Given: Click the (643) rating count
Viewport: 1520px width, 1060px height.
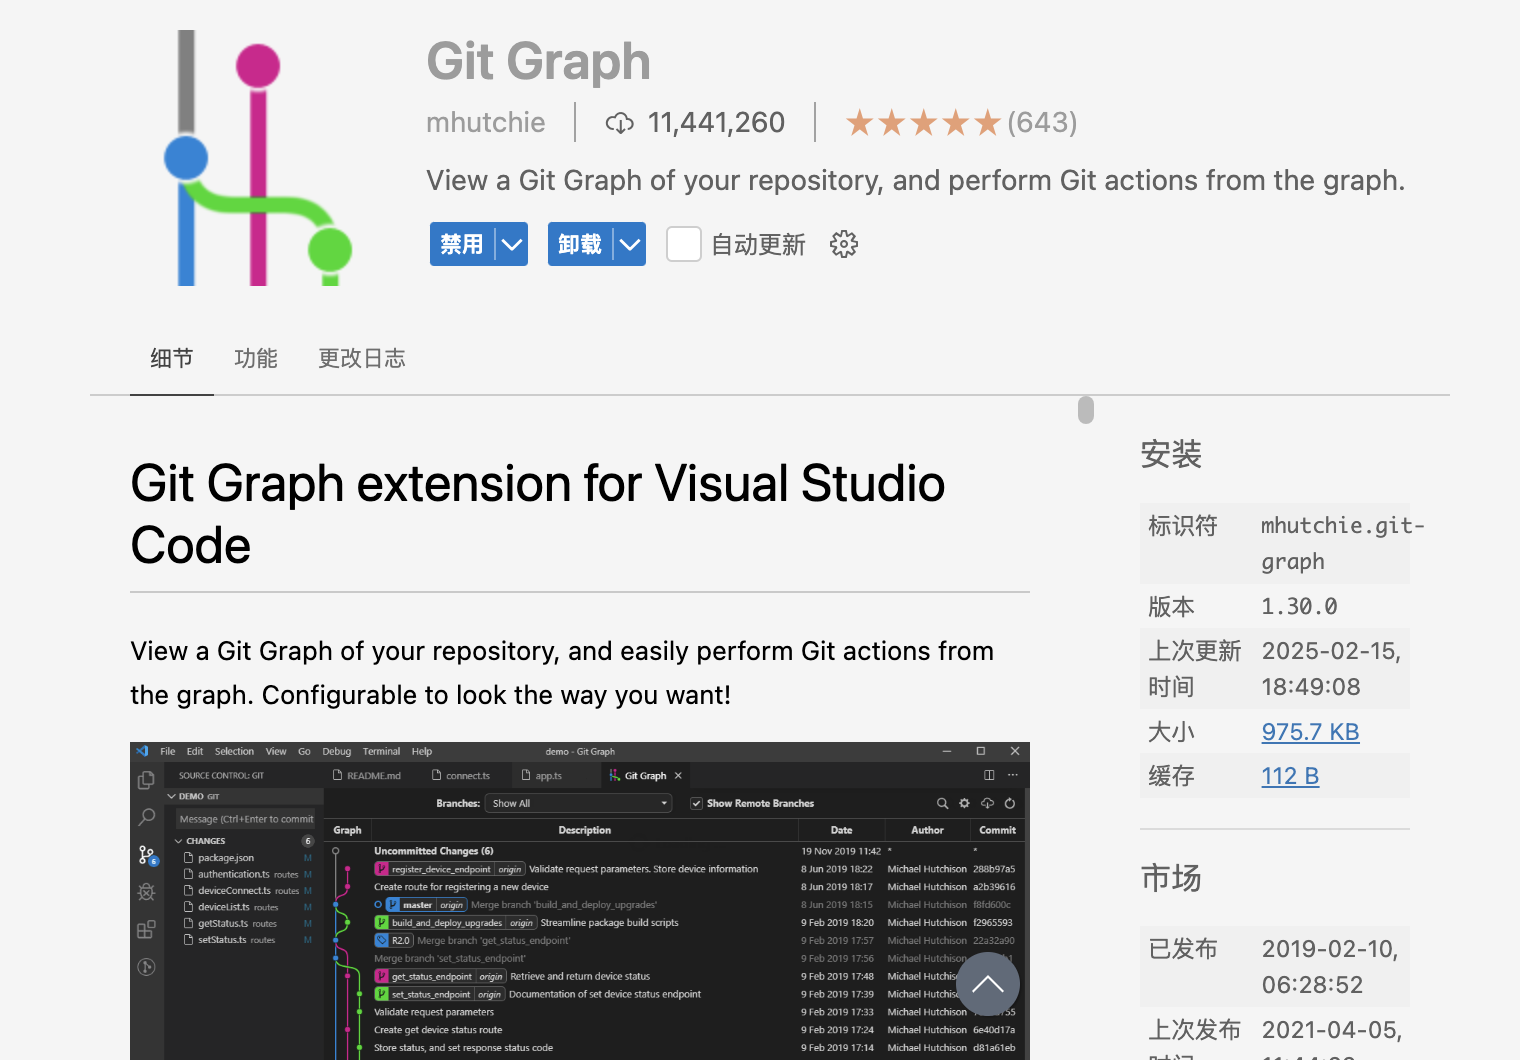Looking at the screenshot, I should pos(1042,123).
